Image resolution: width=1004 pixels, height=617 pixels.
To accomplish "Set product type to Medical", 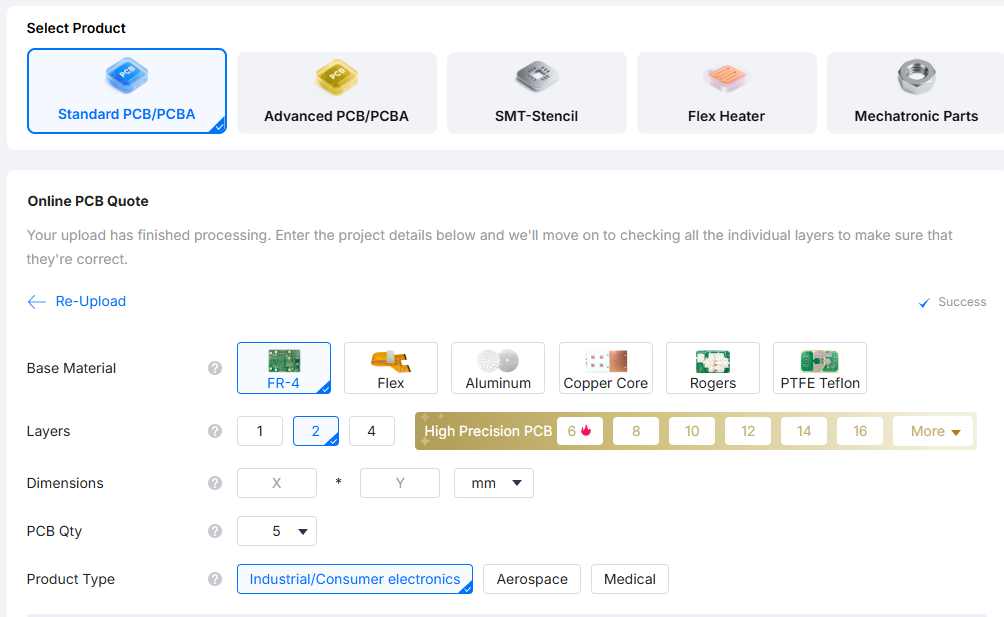I will coord(630,579).
